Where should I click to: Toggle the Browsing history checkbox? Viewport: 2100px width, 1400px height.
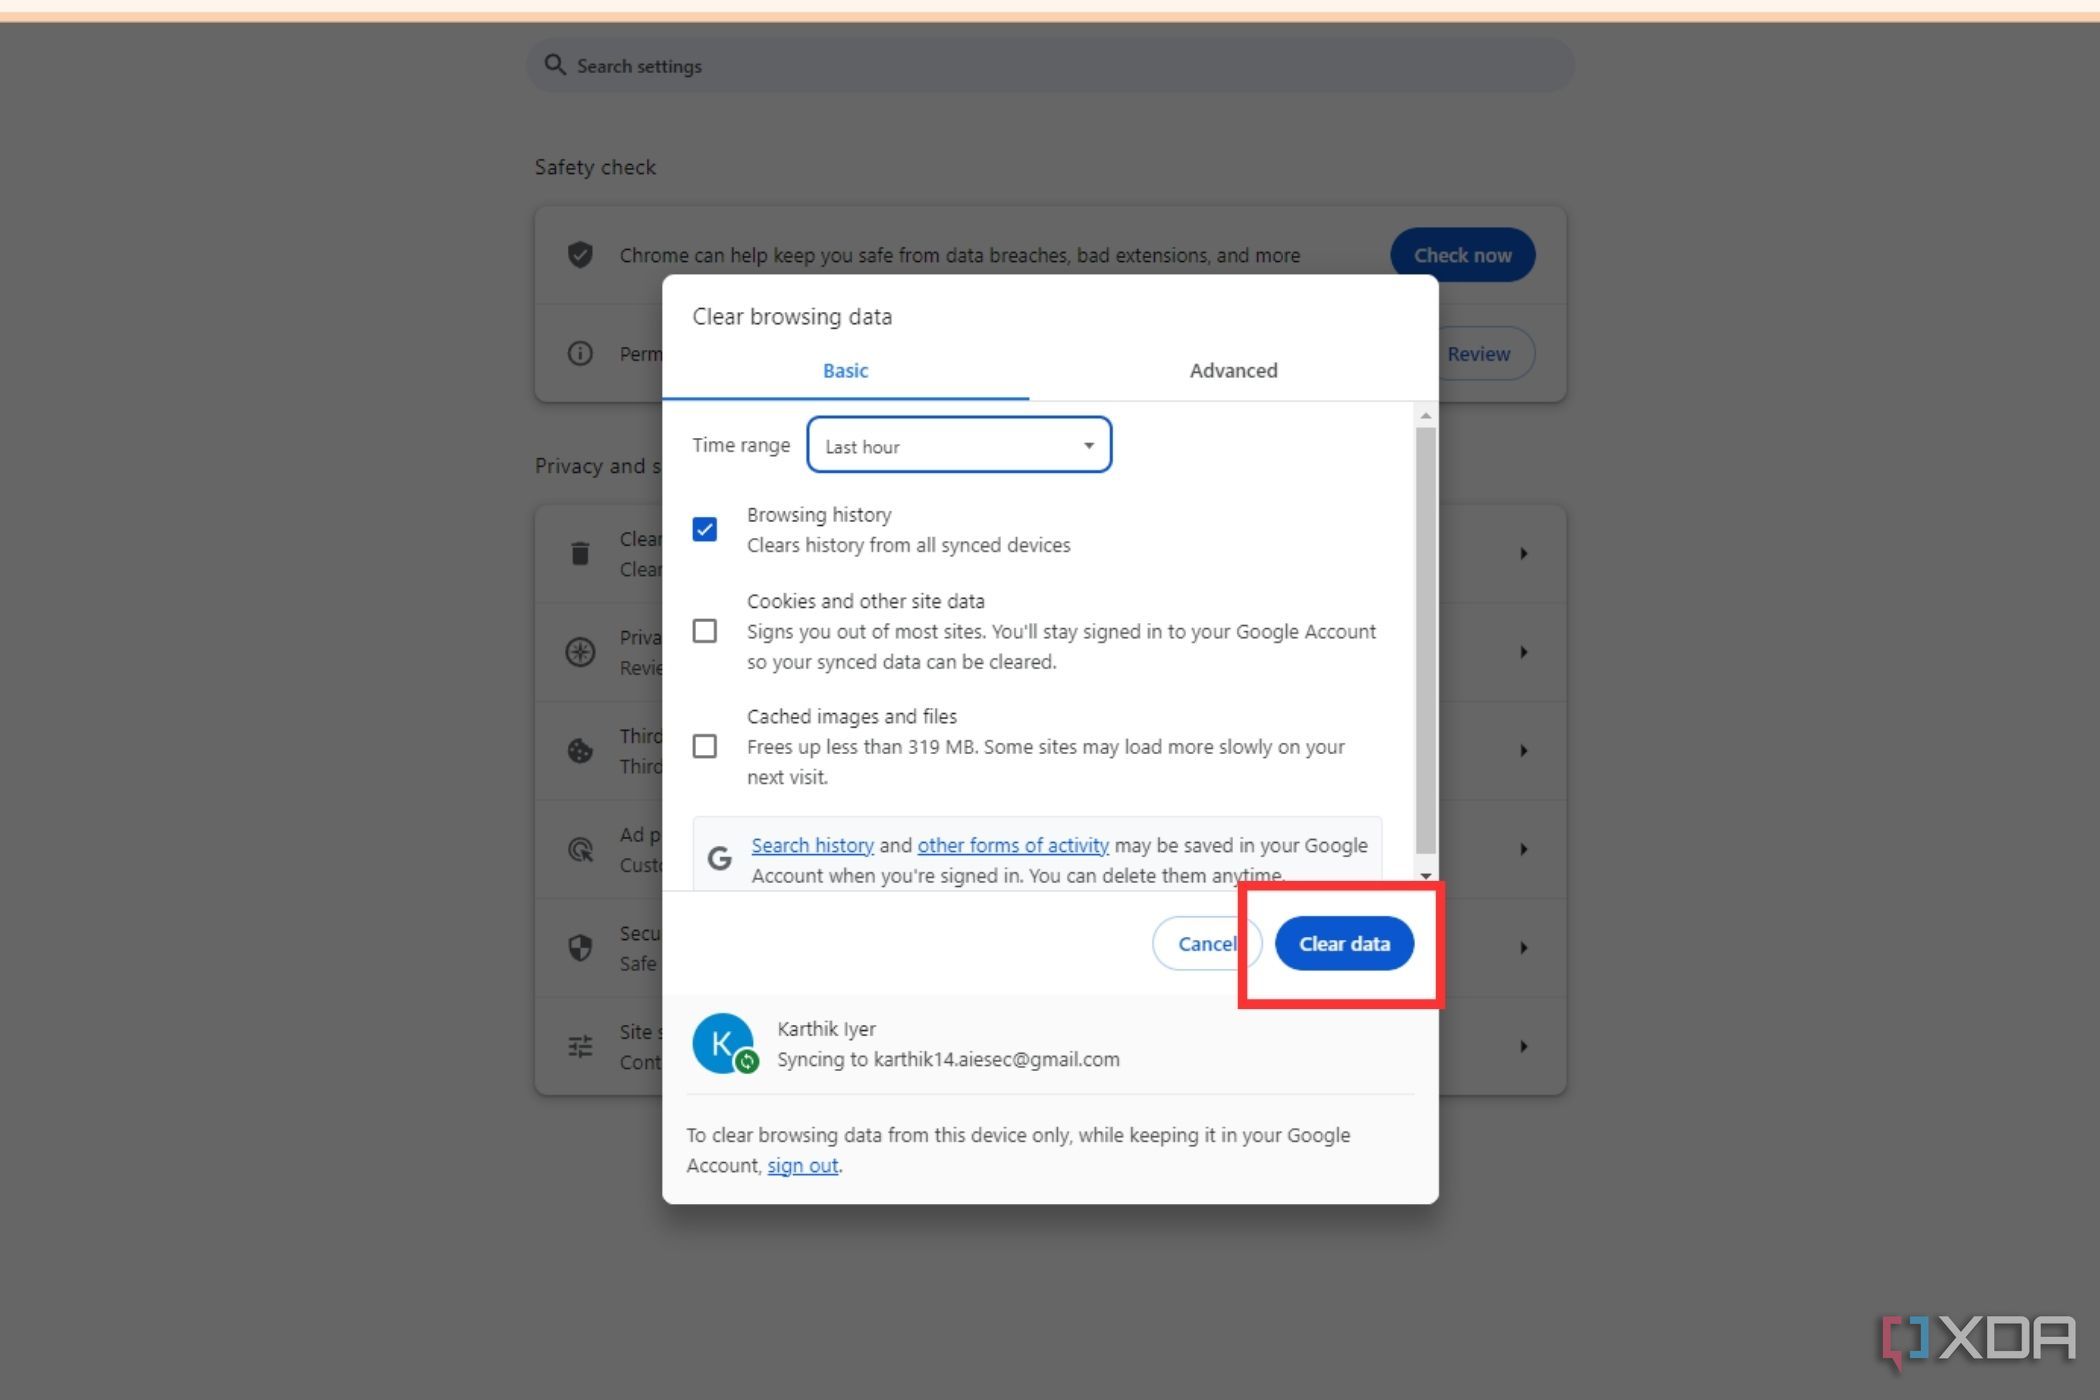(703, 528)
